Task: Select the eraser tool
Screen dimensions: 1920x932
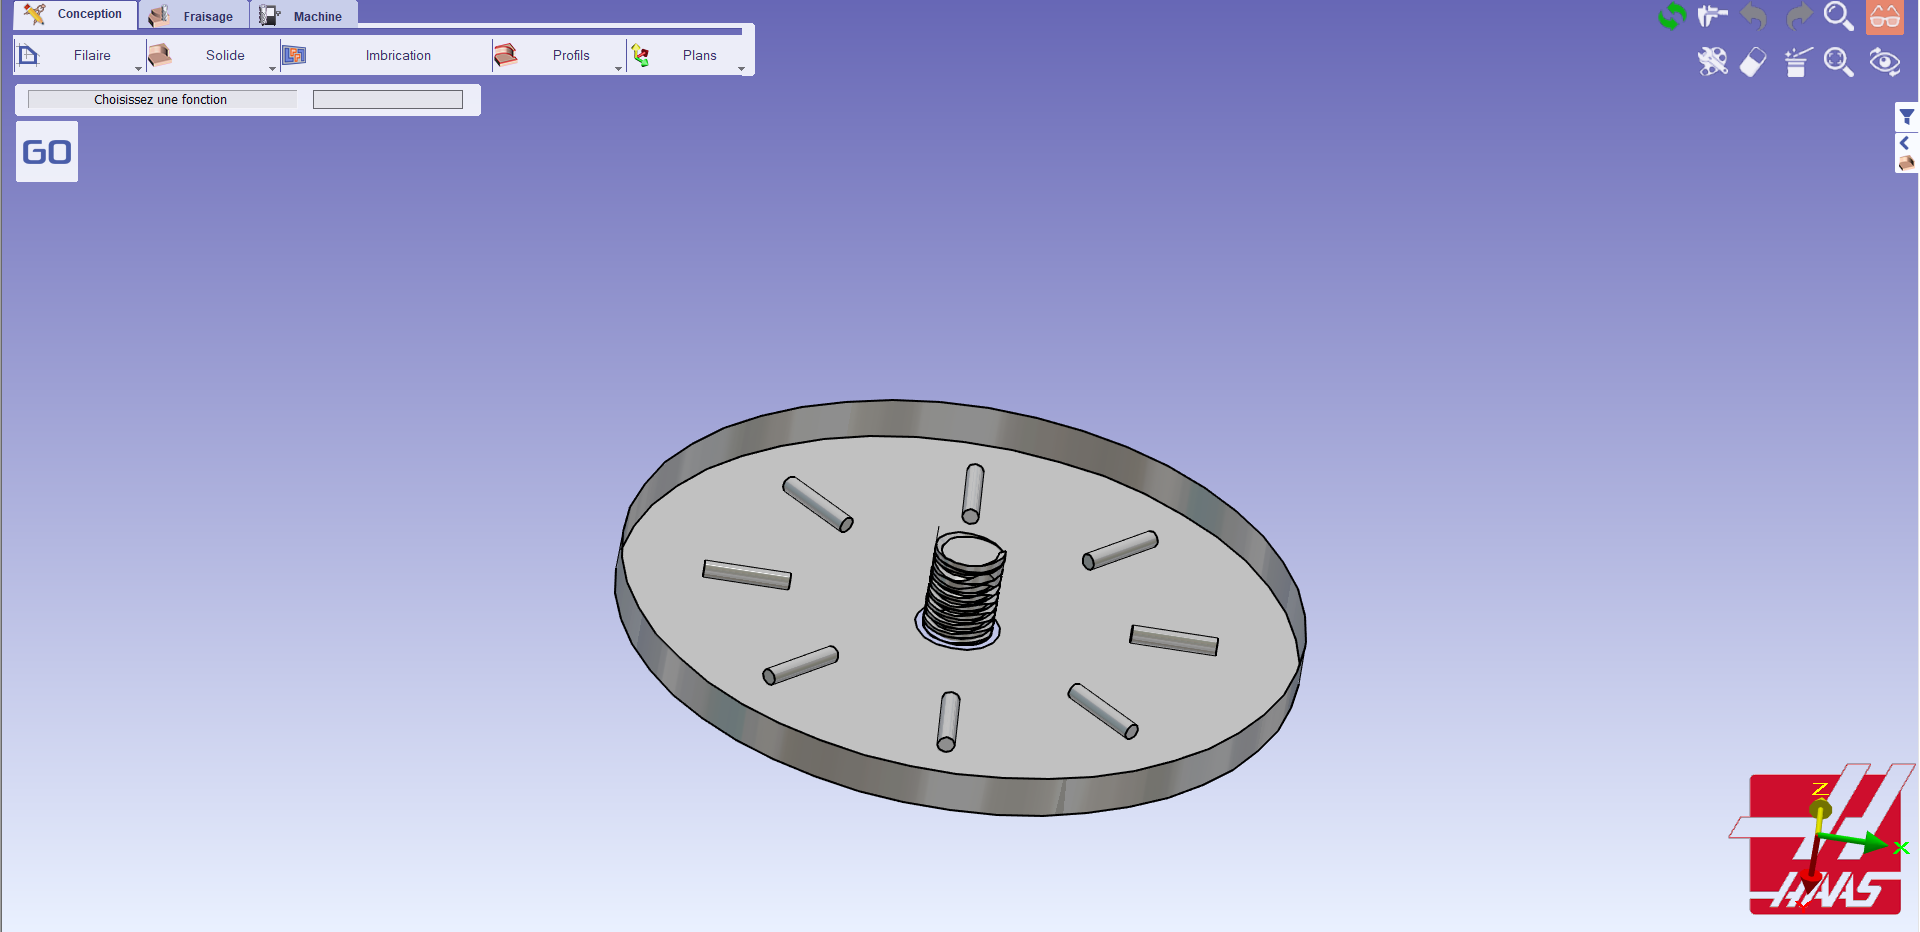Action: (1753, 62)
